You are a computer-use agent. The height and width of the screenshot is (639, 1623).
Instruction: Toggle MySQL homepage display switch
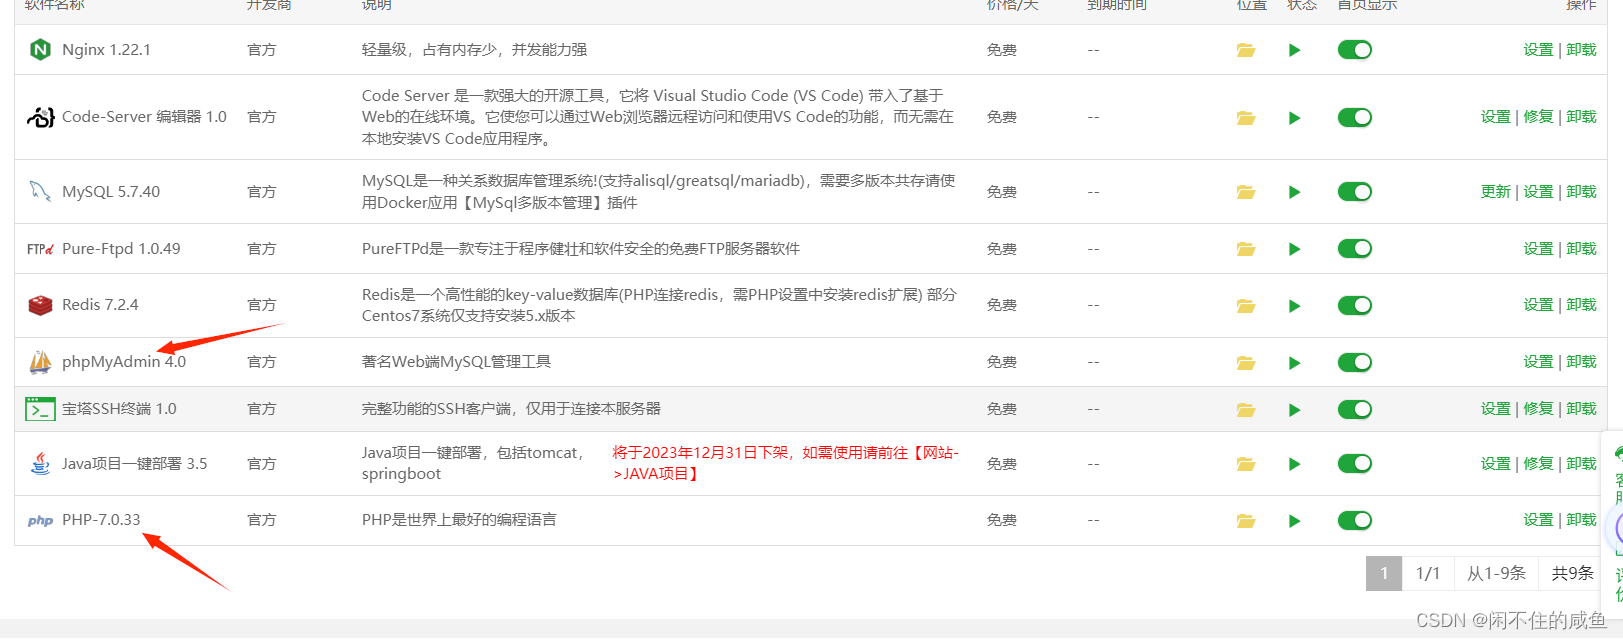(x=1355, y=192)
